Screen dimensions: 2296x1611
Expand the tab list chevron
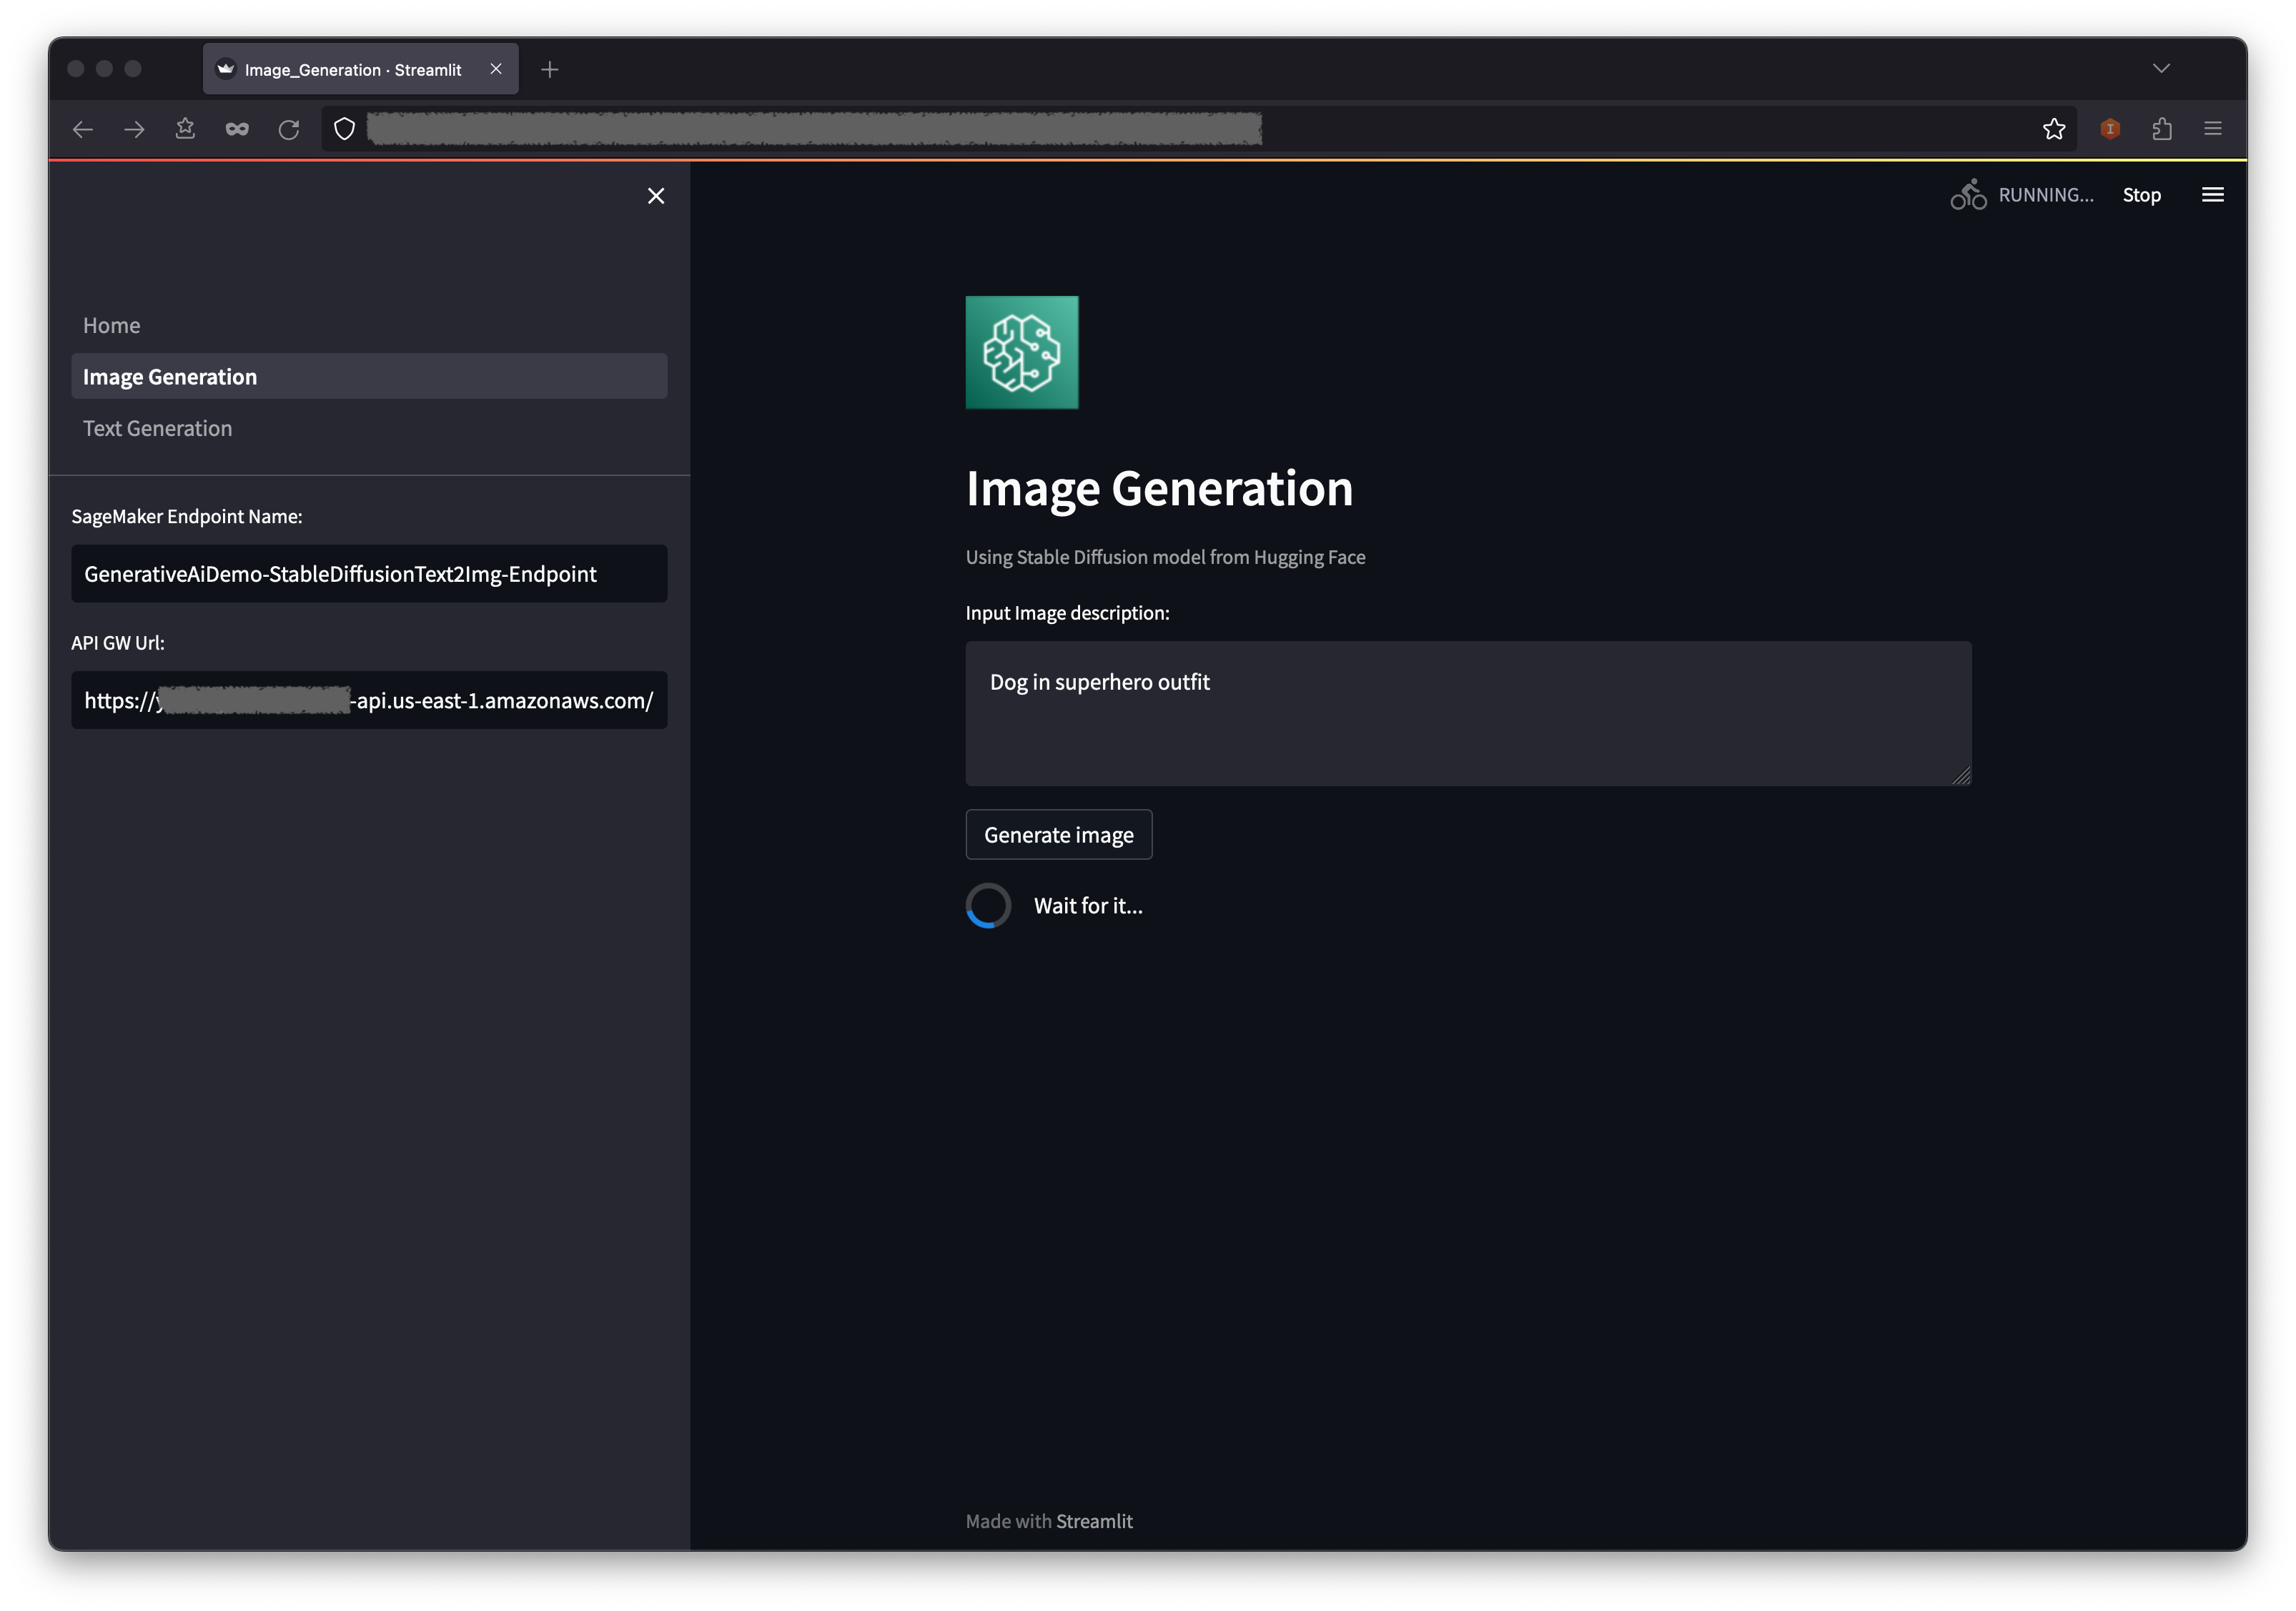[2161, 69]
